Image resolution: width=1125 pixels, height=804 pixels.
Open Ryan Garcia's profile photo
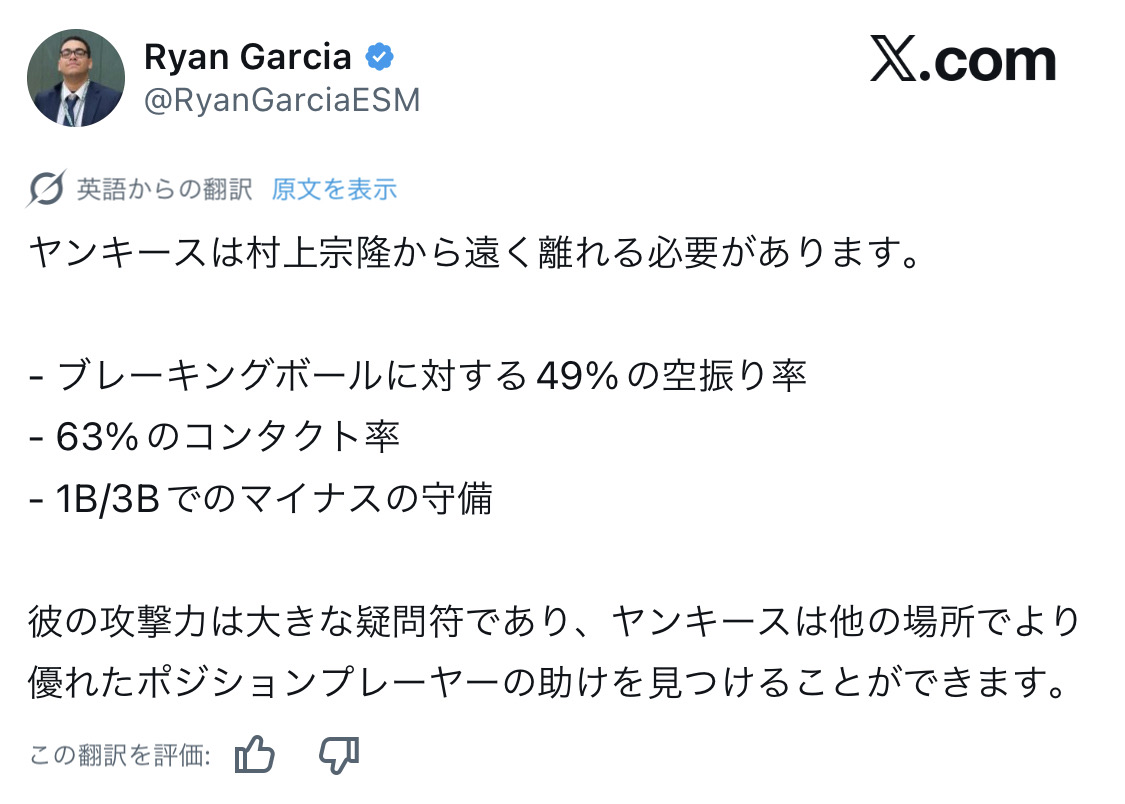pyautogui.click(x=76, y=79)
